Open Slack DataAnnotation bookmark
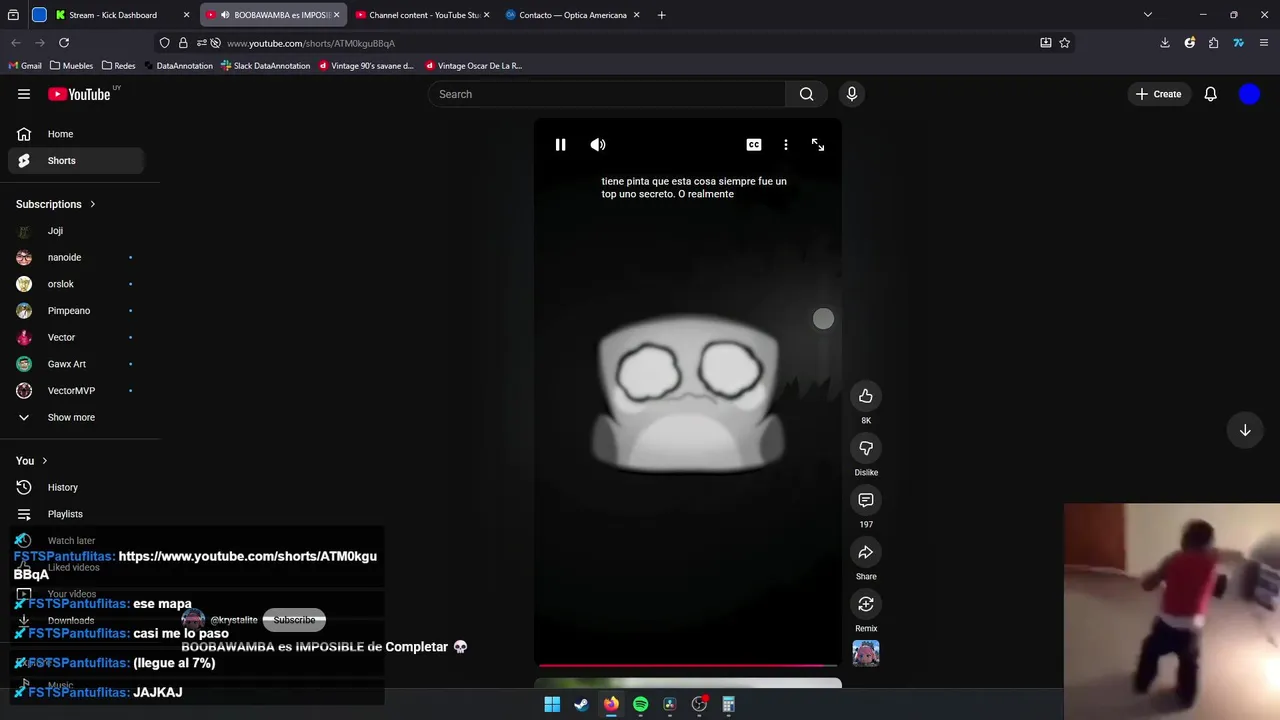The width and height of the screenshot is (1280, 720). (265, 66)
